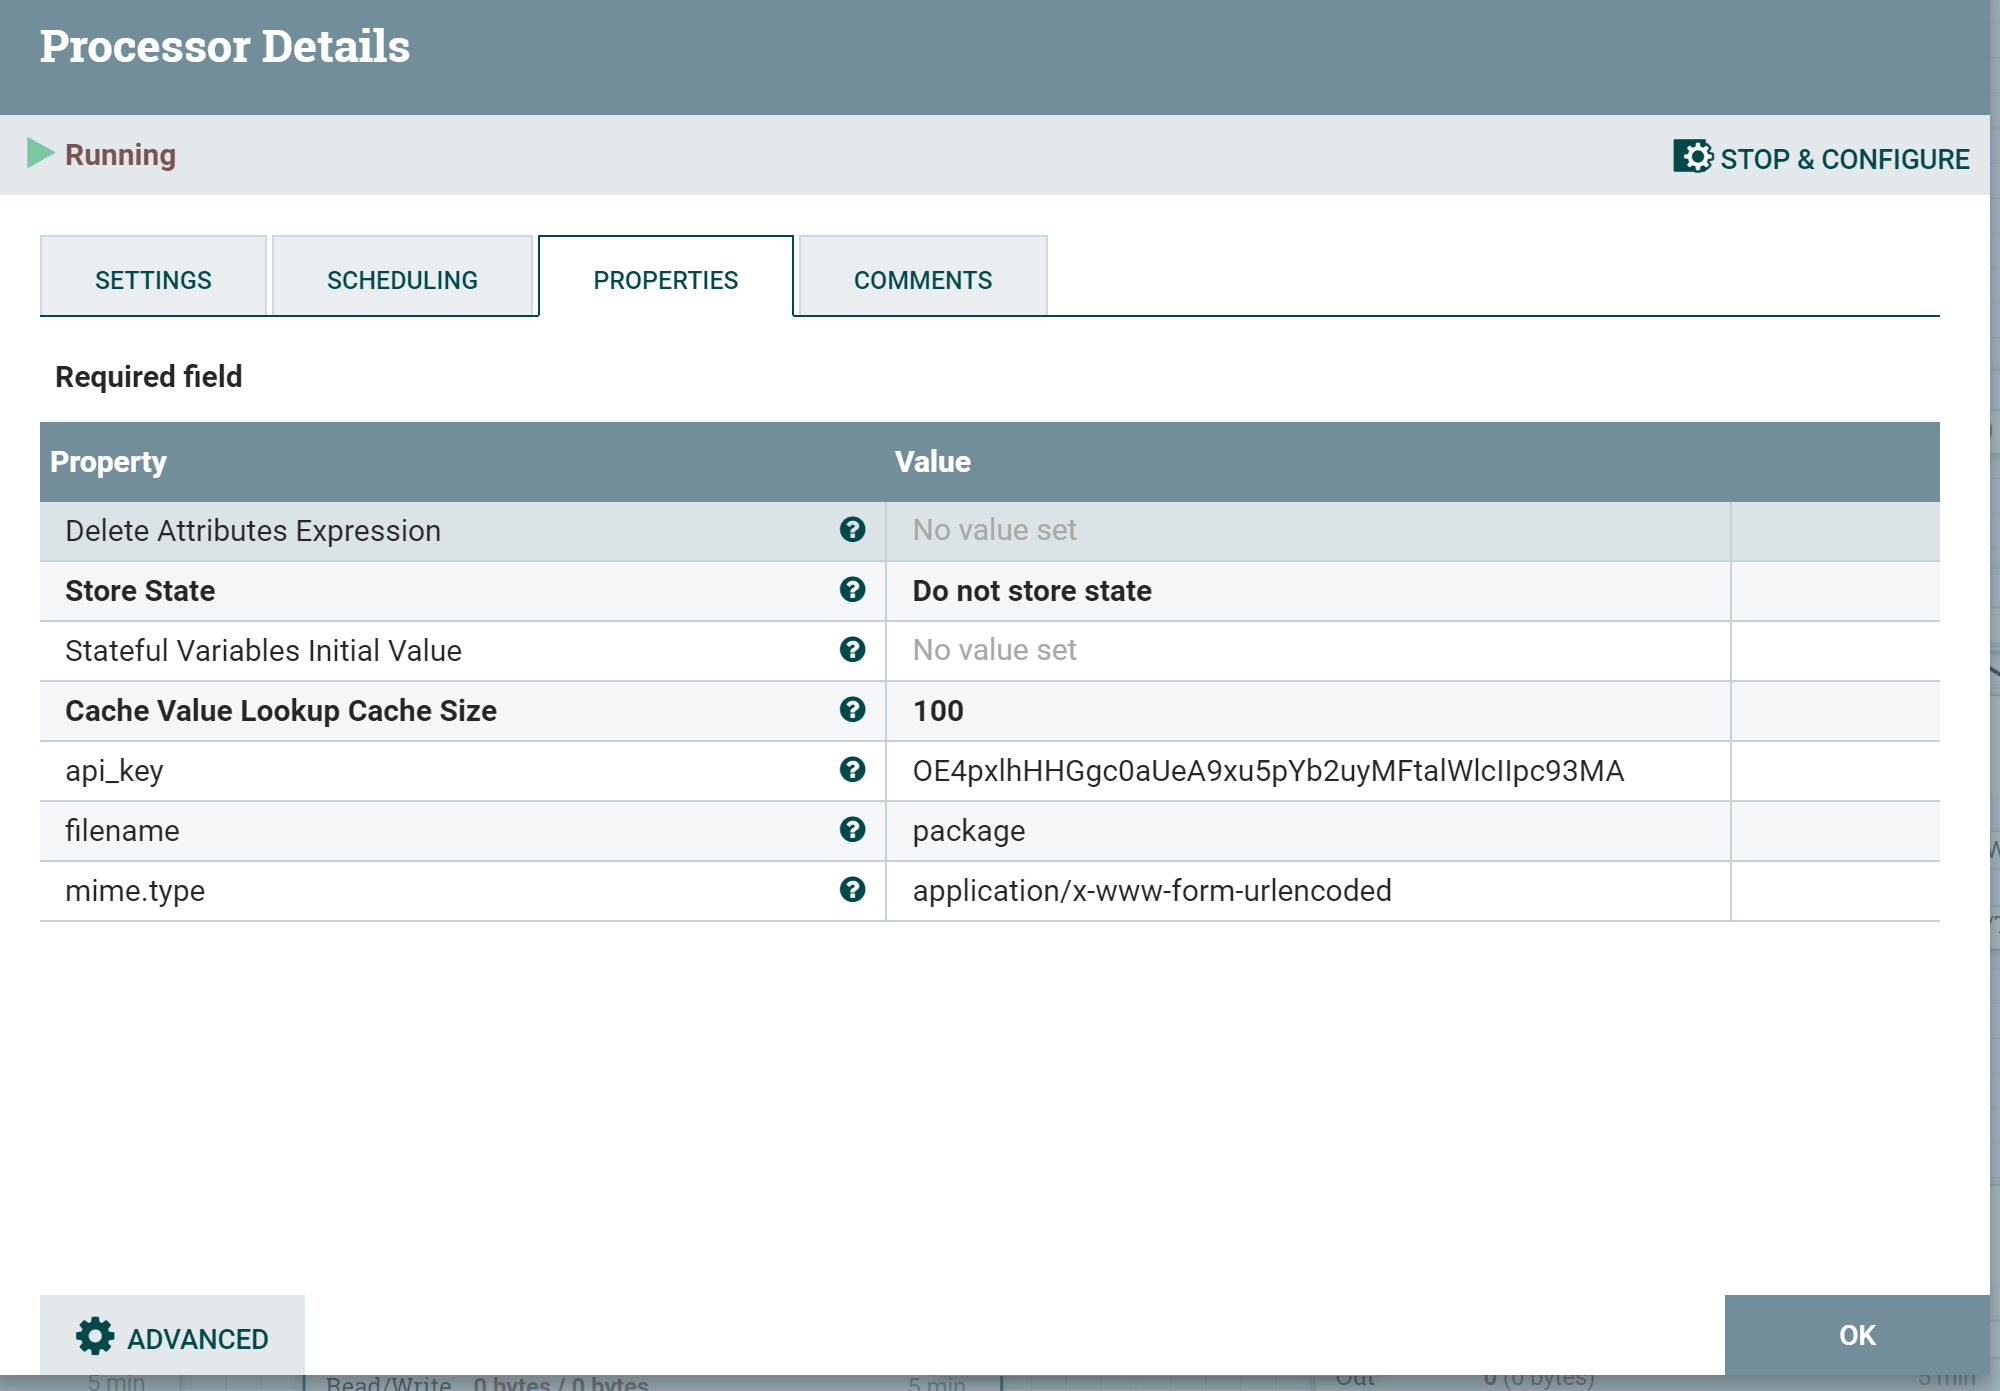Click help icon next to Store State
Image resolution: width=2000 pixels, height=1391 pixels.
point(852,590)
